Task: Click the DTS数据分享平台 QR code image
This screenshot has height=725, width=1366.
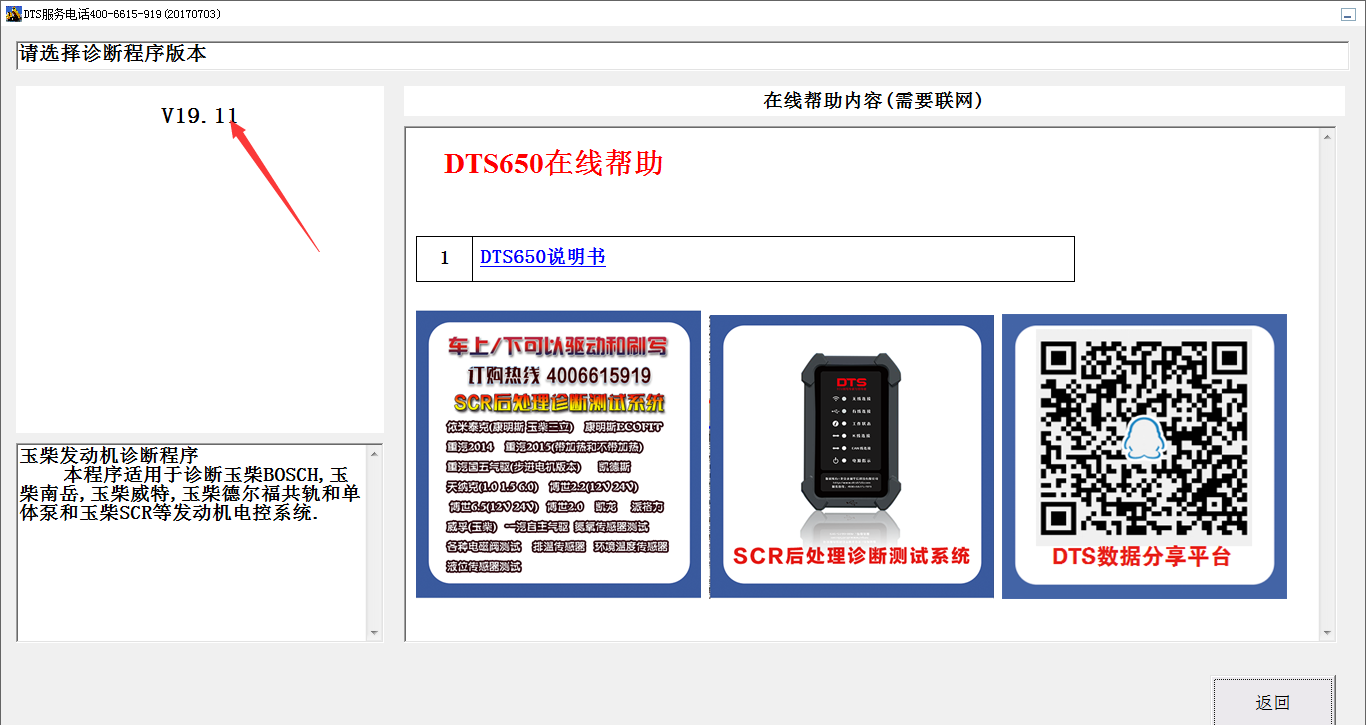Action: [x=1144, y=457]
